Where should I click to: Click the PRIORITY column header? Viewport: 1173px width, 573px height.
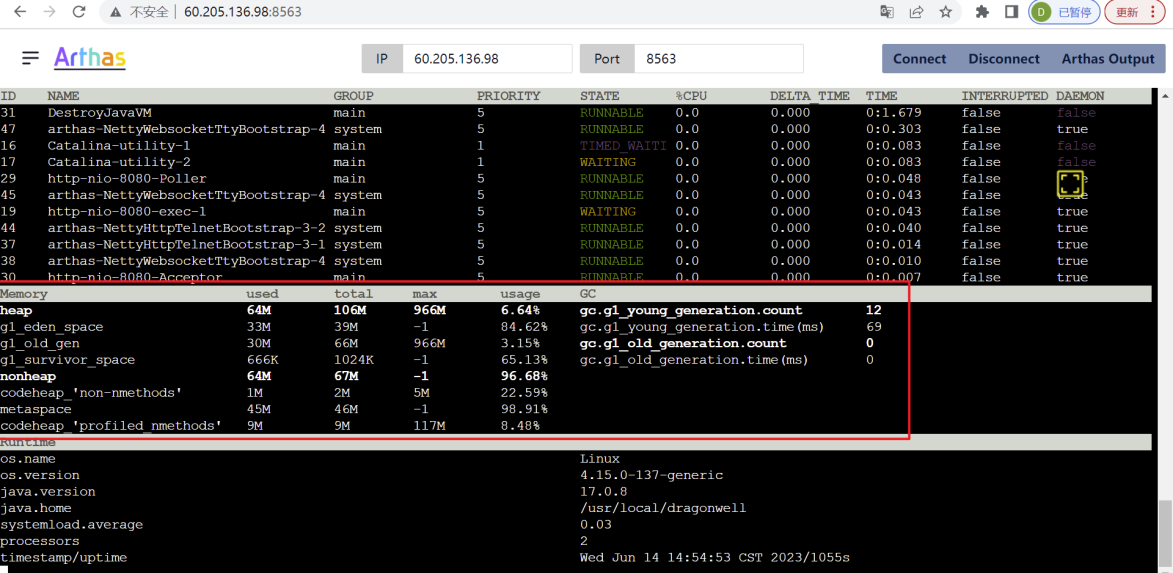coord(509,96)
